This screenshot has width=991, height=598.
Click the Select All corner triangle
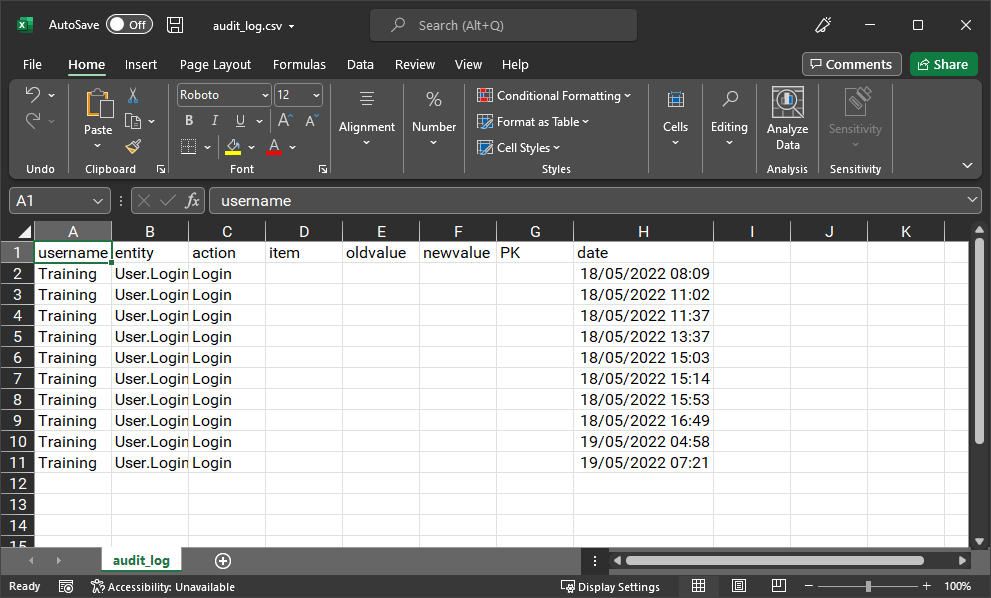[25, 231]
